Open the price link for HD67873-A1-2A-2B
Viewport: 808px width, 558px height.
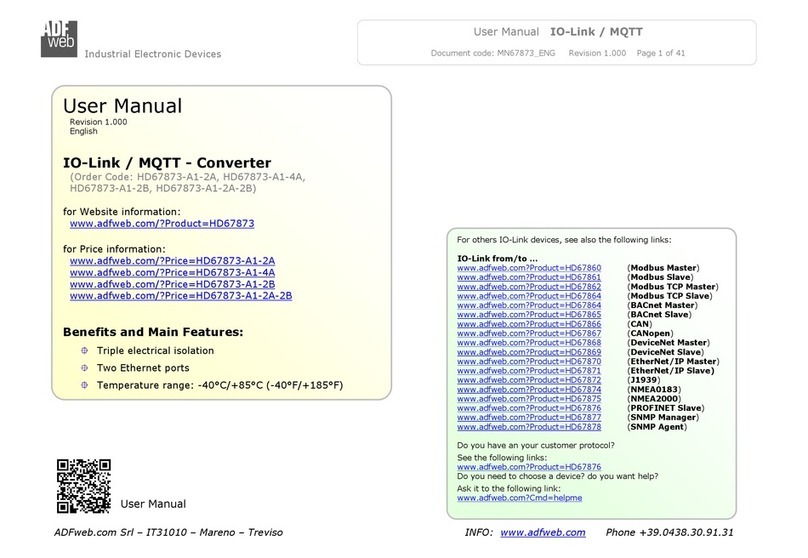tap(181, 296)
